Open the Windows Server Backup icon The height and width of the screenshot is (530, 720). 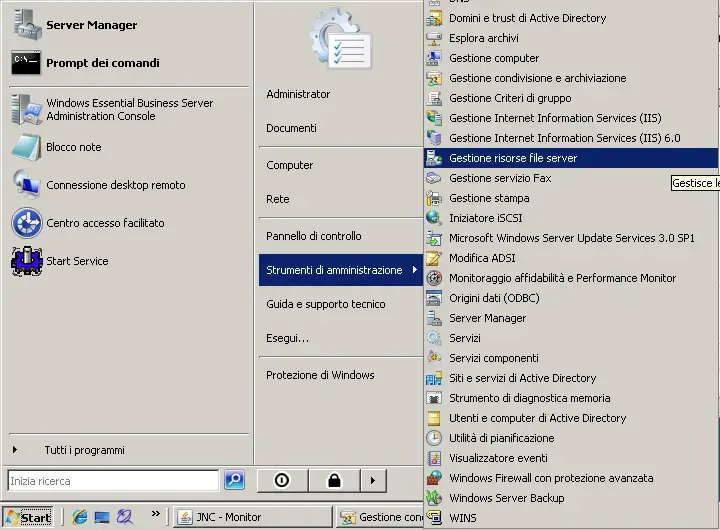(434, 498)
